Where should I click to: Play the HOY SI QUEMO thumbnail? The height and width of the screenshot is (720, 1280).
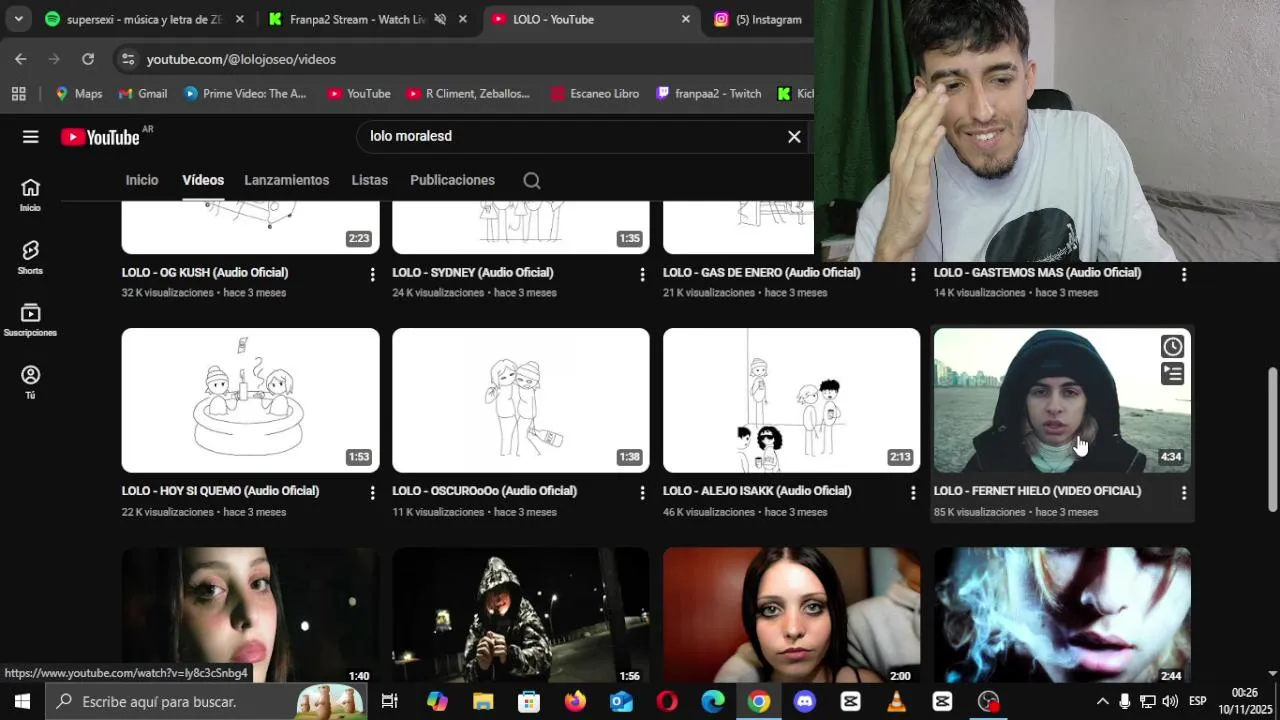pyautogui.click(x=250, y=400)
